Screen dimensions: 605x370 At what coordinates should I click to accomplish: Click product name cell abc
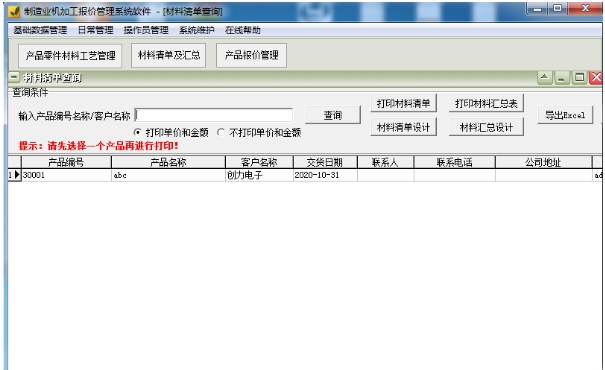tap(168, 175)
